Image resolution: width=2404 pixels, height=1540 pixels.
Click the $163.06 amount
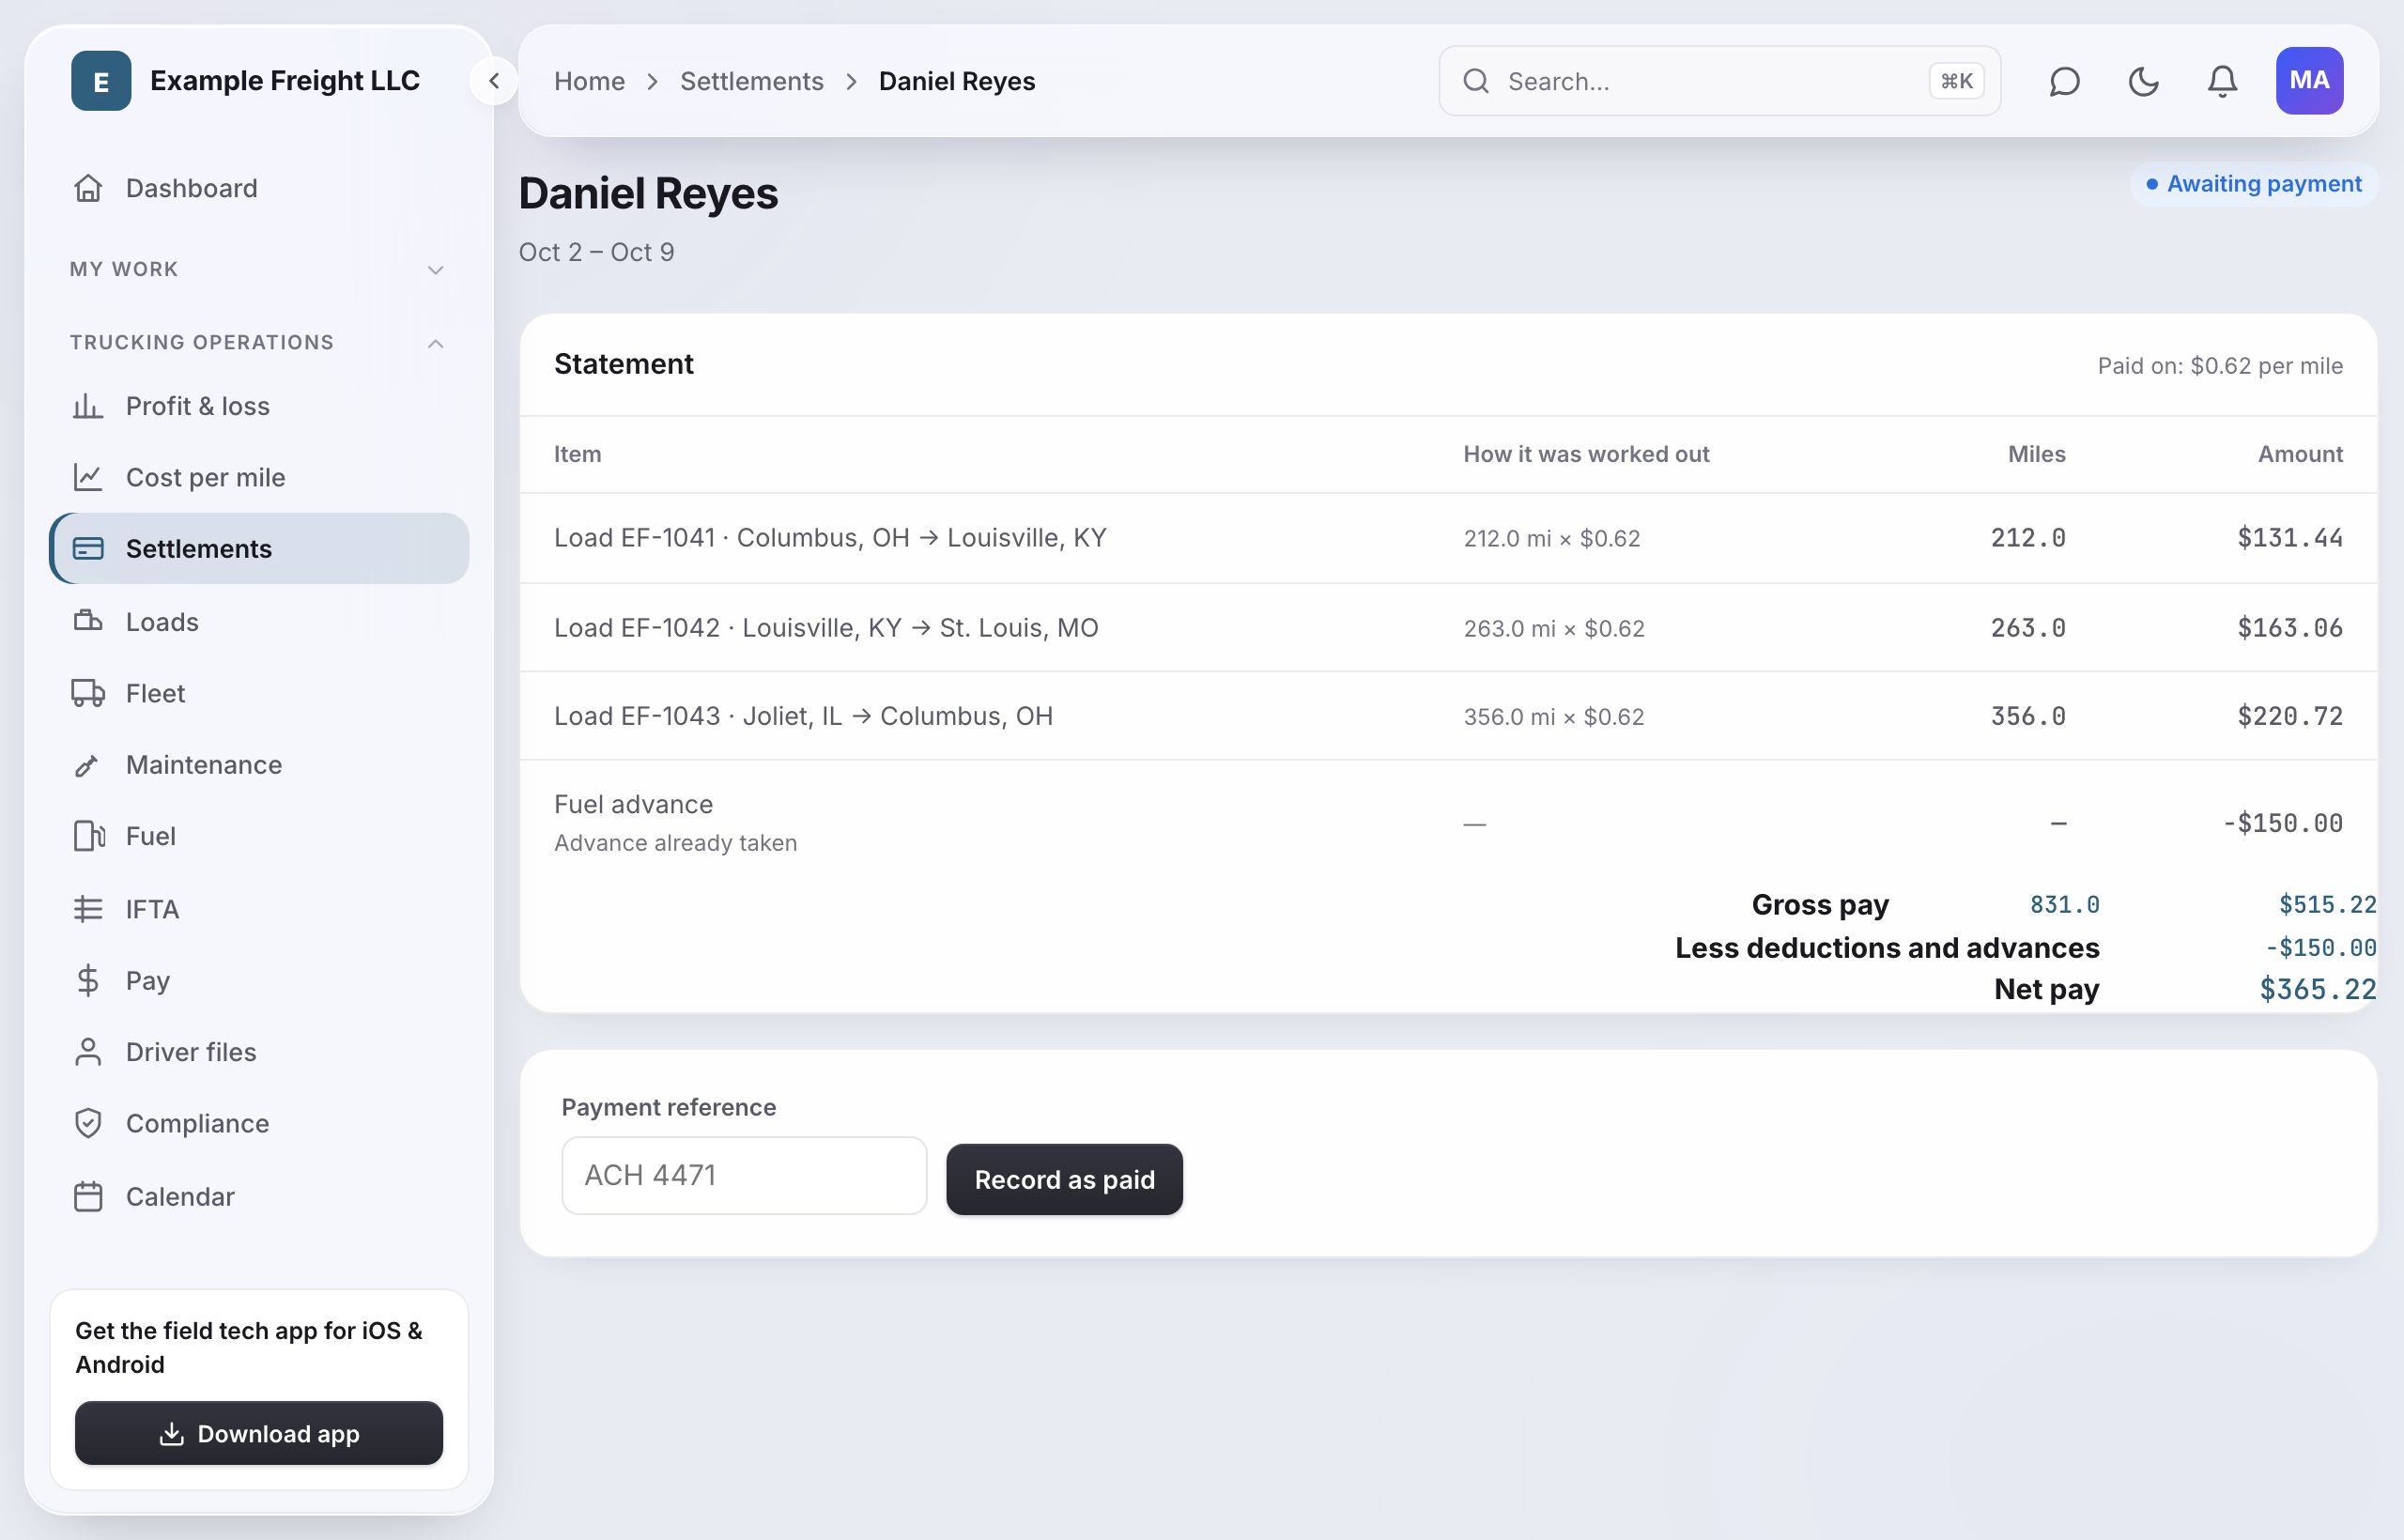2289,628
